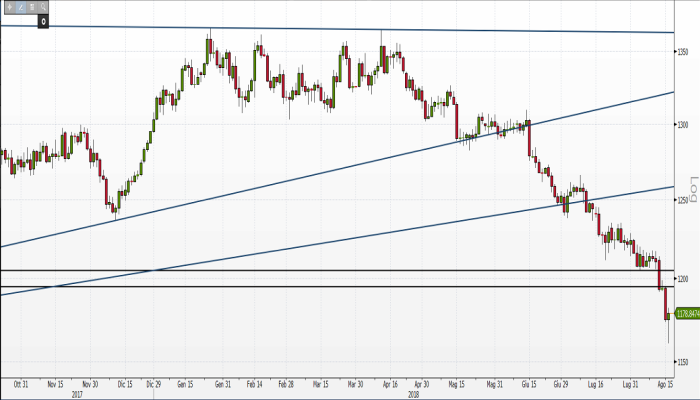Click the 'Gen 15' date axis label
700x400 pixels.
(x=185, y=383)
